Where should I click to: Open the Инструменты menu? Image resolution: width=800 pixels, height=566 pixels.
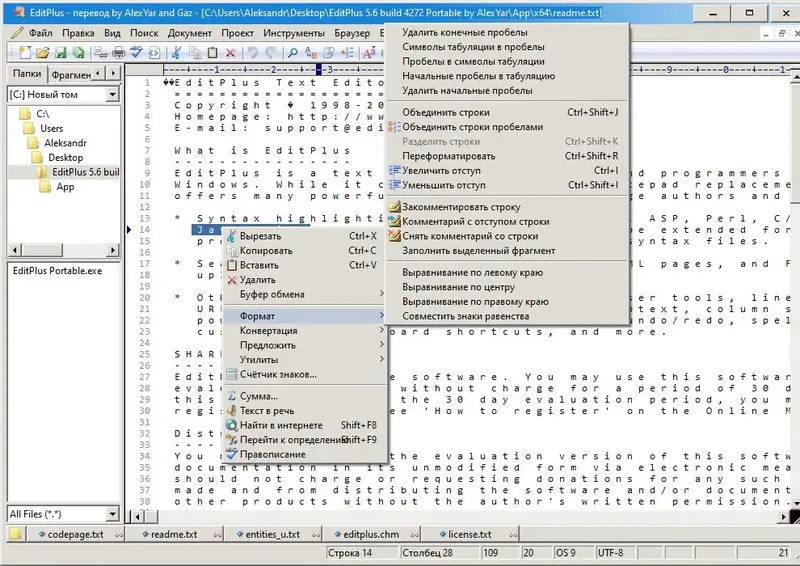click(294, 33)
